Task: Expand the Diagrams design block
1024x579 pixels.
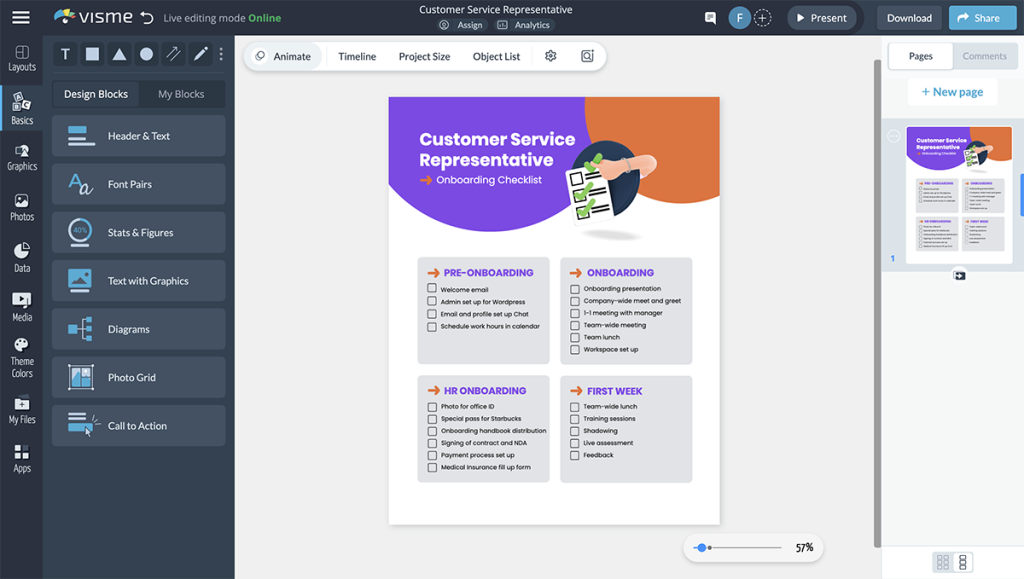Action: [138, 328]
